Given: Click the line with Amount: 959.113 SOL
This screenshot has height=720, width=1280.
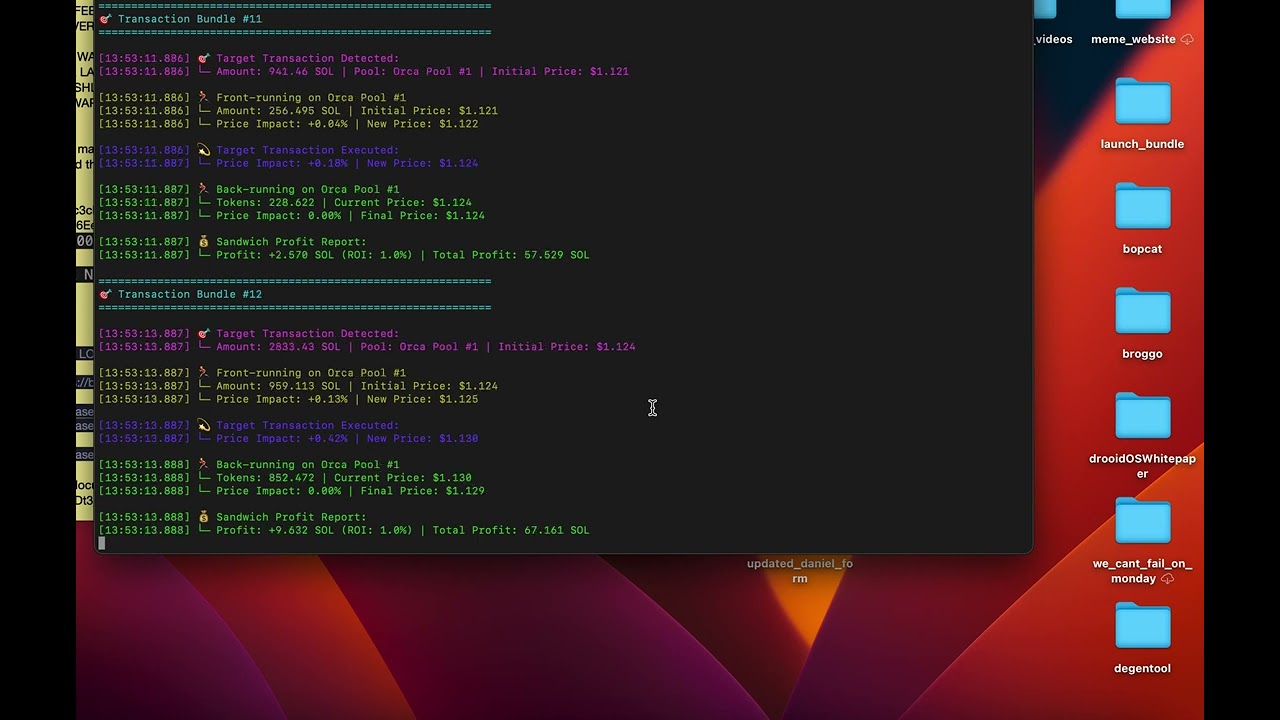Looking at the screenshot, I should tap(298, 386).
